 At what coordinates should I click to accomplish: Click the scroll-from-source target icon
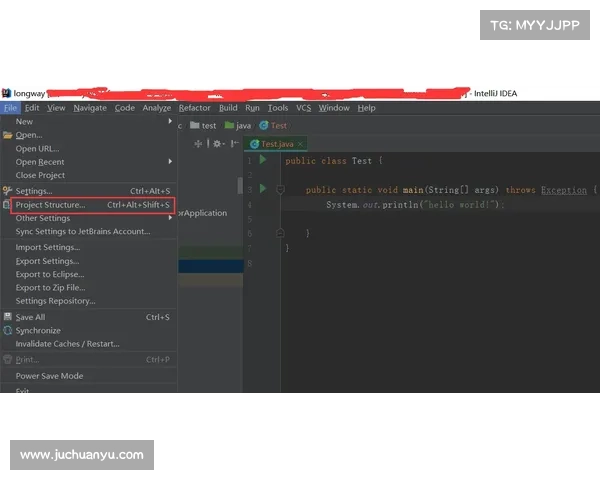[x=198, y=144]
